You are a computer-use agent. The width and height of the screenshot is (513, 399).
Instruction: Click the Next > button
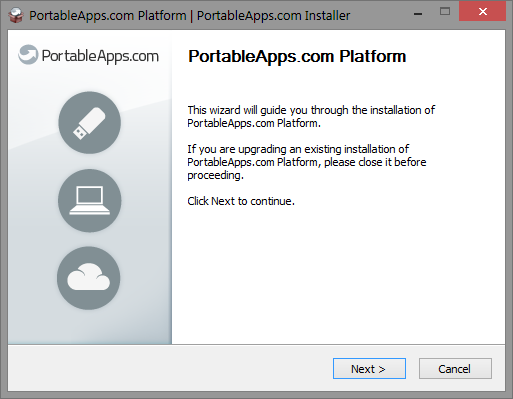click(369, 369)
